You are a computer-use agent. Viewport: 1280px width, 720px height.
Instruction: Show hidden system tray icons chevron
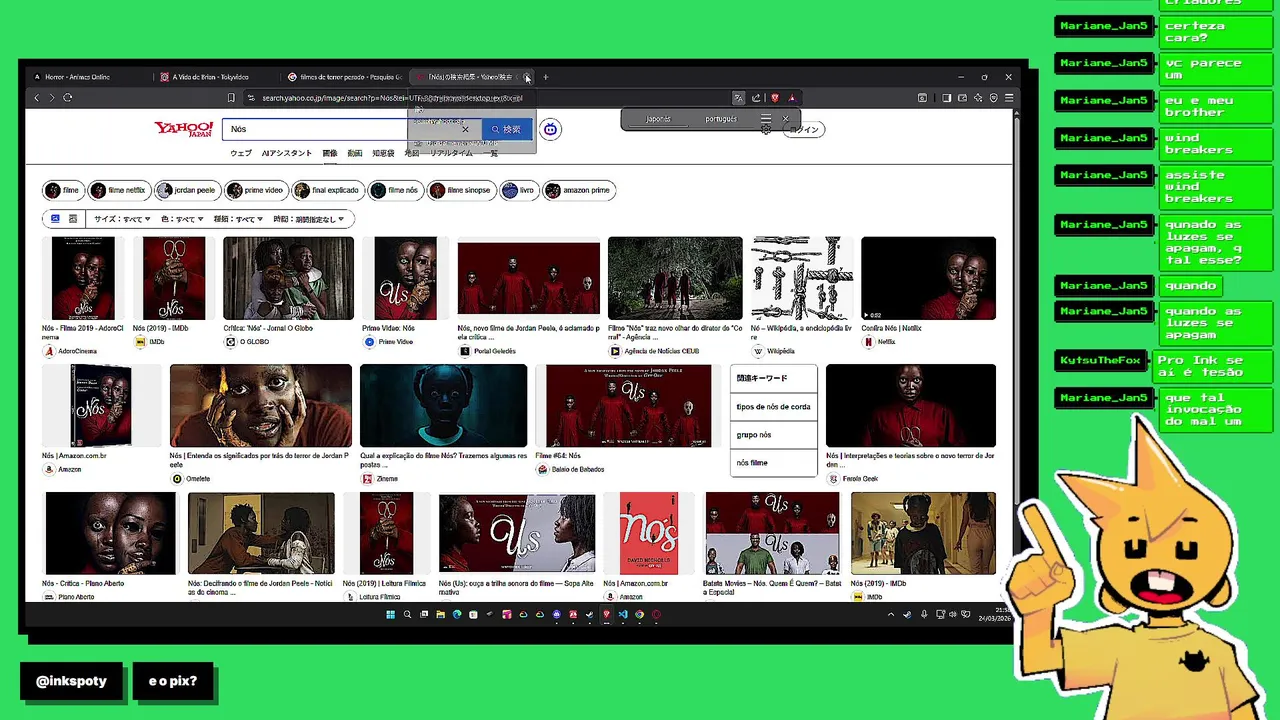[x=891, y=615]
